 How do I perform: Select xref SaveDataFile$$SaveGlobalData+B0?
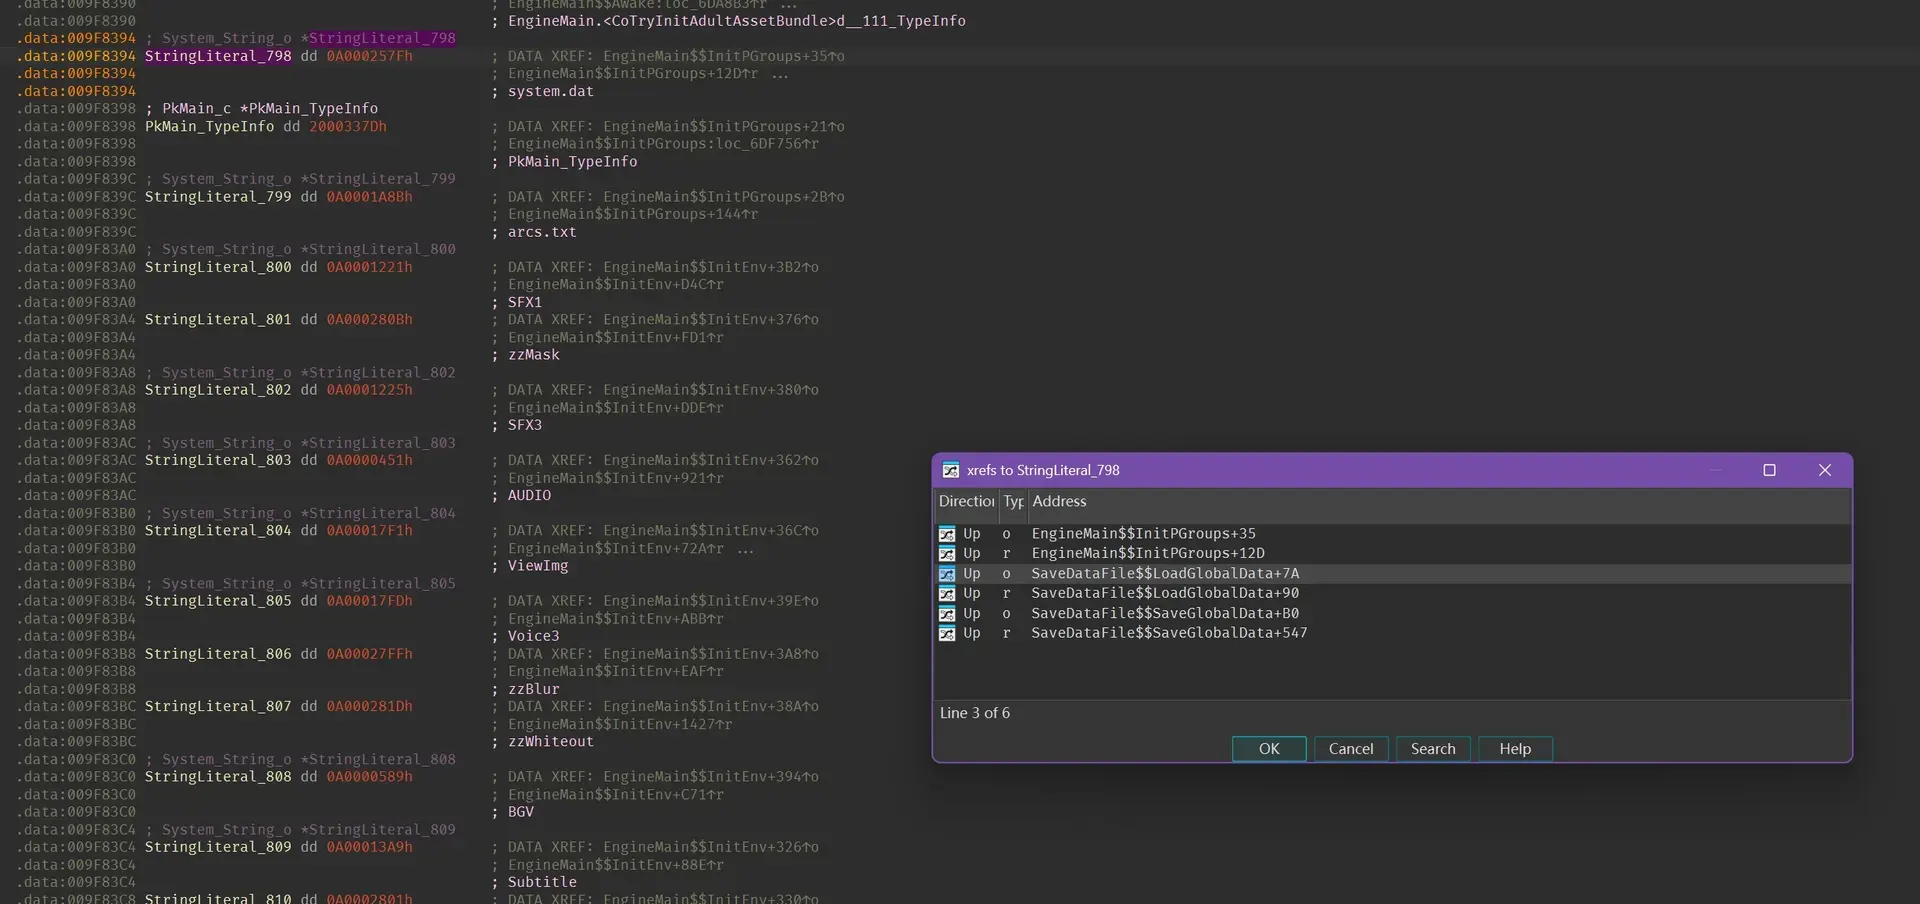click(1392, 614)
